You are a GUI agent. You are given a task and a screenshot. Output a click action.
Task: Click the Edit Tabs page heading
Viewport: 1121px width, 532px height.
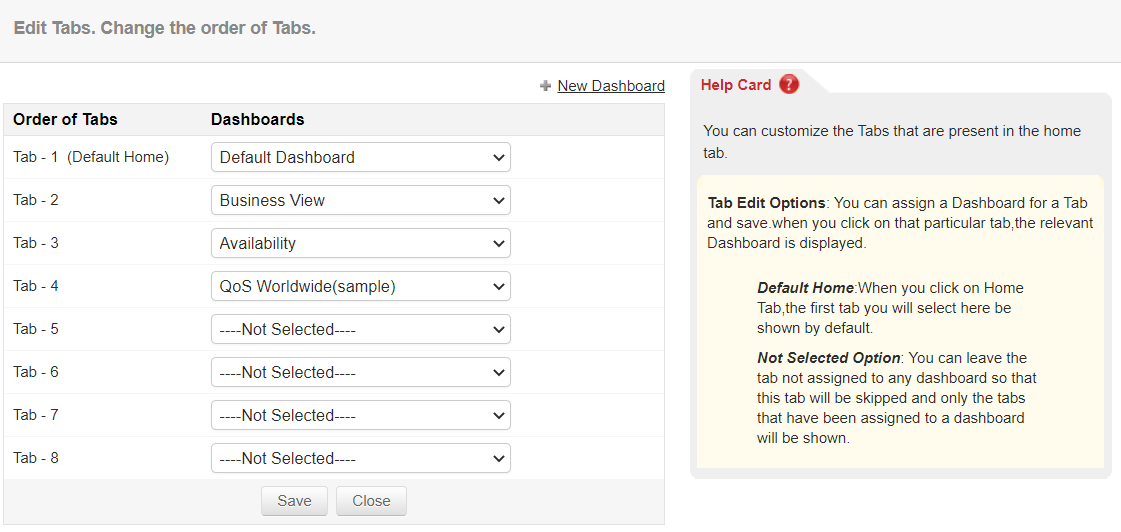click(x=164, y=28)
